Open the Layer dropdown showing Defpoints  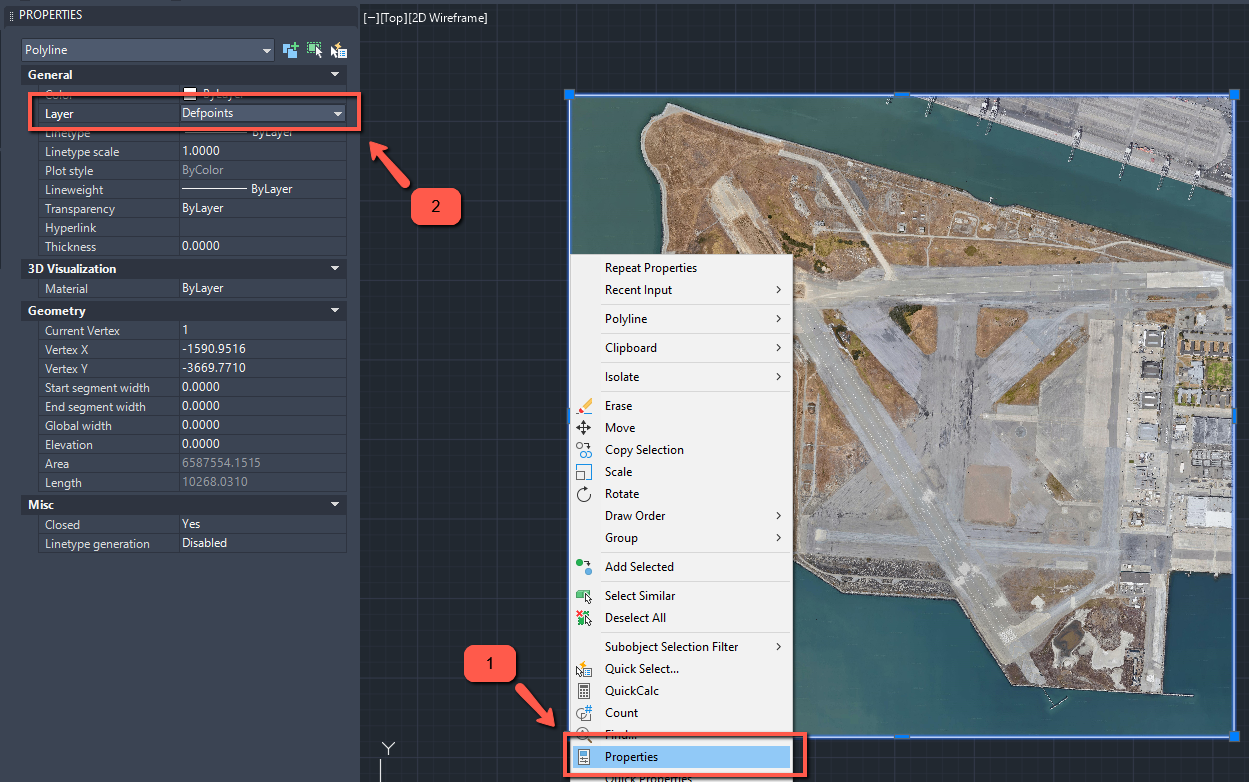262,114
